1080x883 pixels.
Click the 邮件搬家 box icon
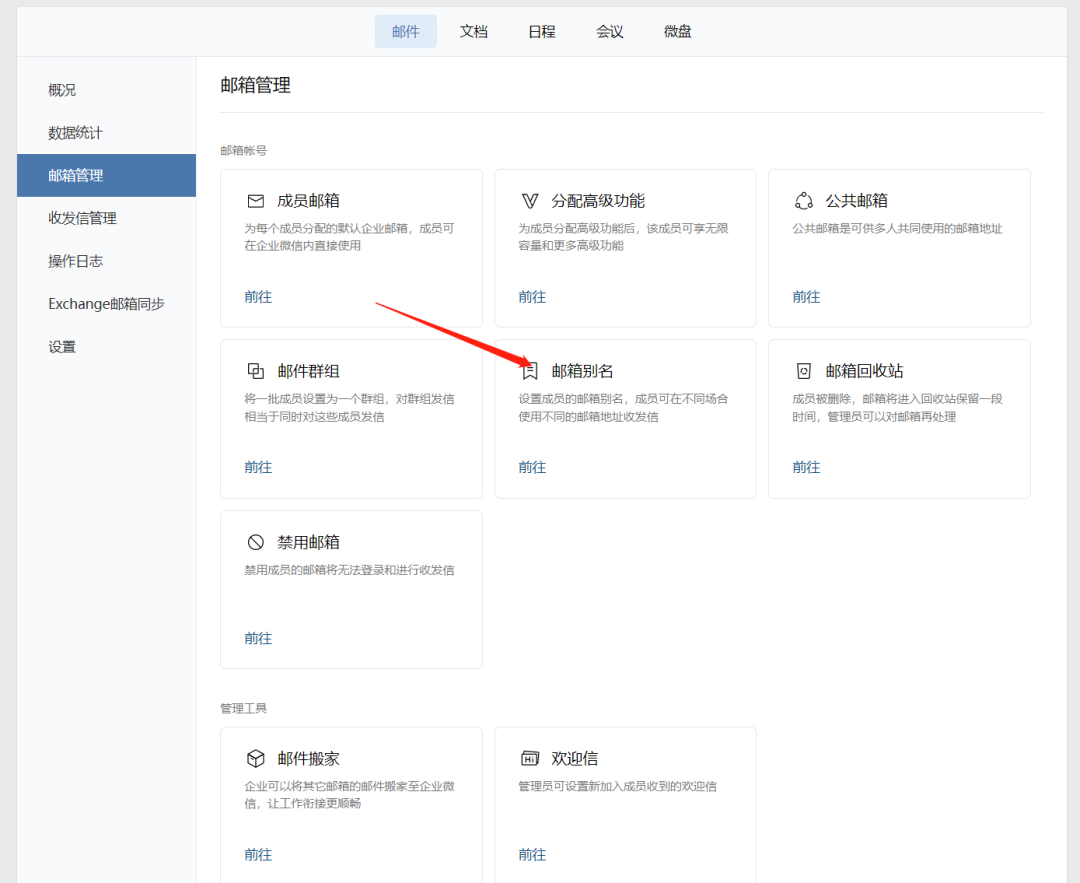[x=256, y=759]
